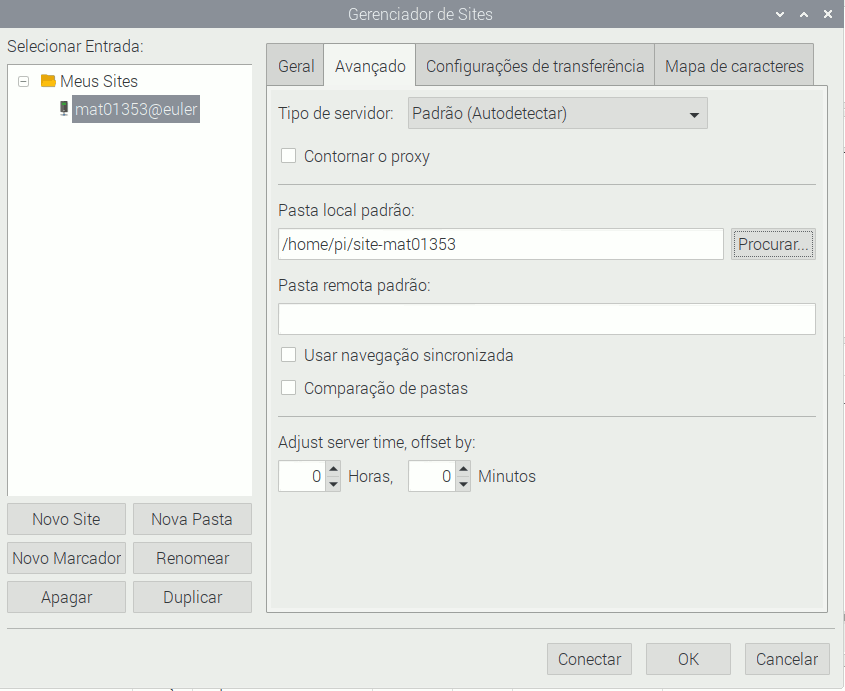Toggle Usar navegação sincronizada checkbox
Screen dimensions: 845x691
pos(289,355)
